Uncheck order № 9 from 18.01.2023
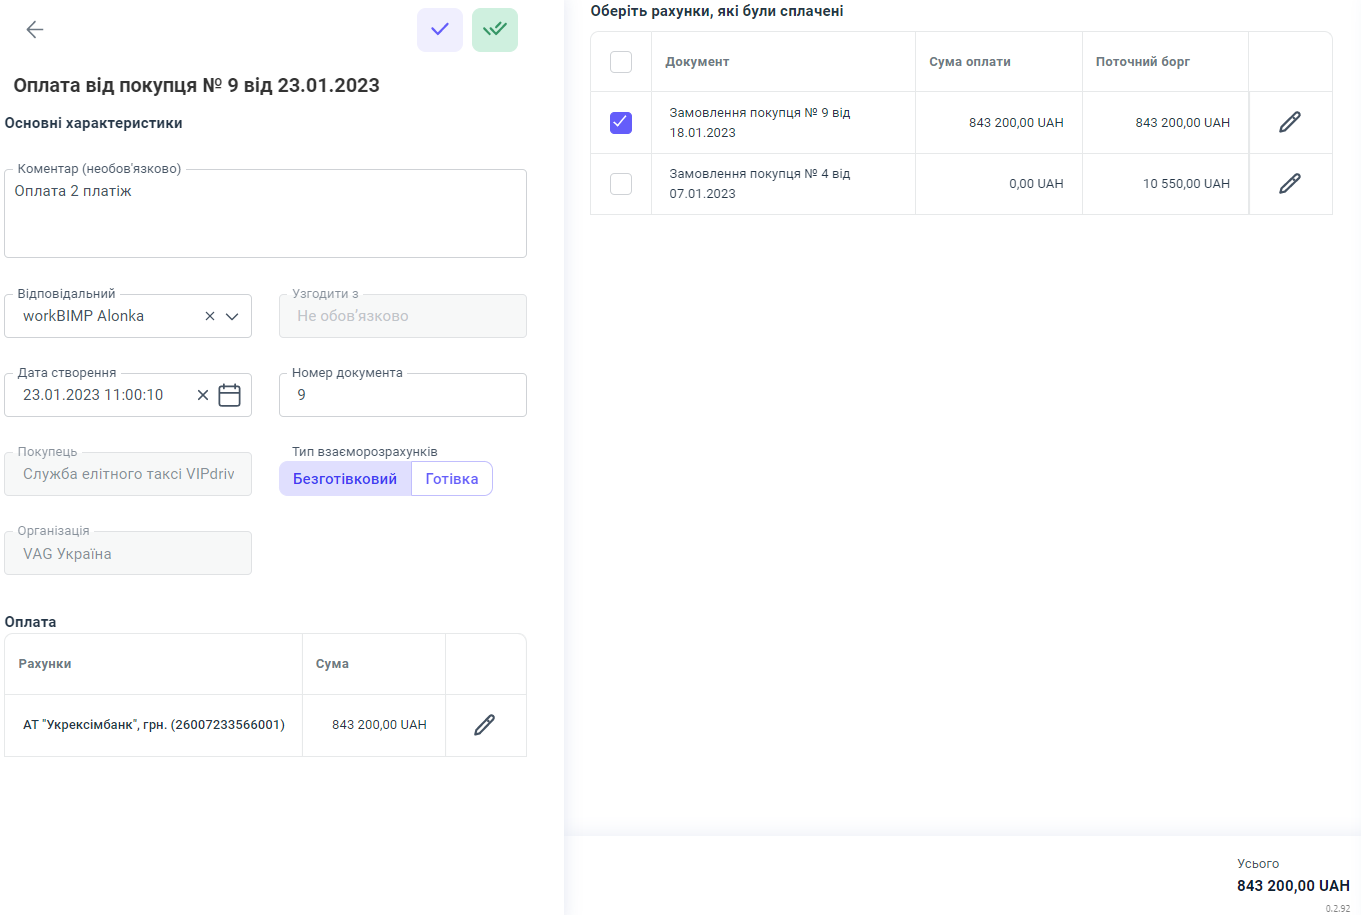Screen dimensions: 1361x915 pos(621,123)
